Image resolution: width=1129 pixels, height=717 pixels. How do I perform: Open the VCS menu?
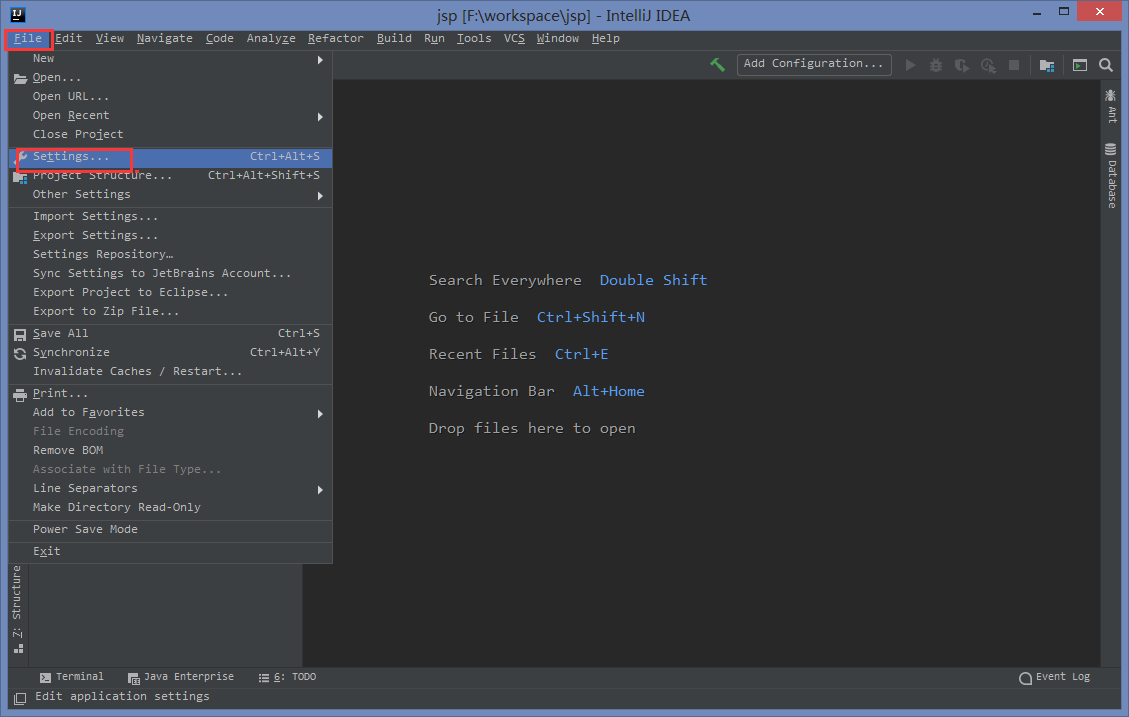(514, 39)
